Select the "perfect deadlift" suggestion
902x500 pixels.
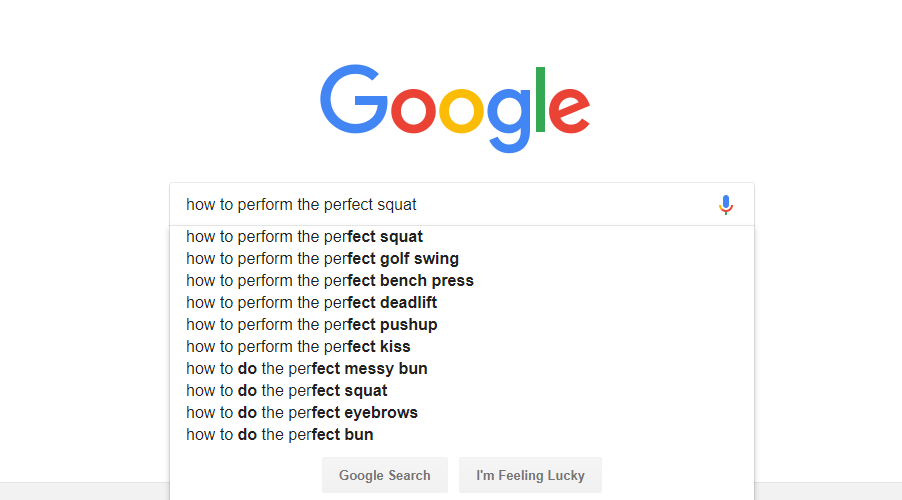click(312, 303)
